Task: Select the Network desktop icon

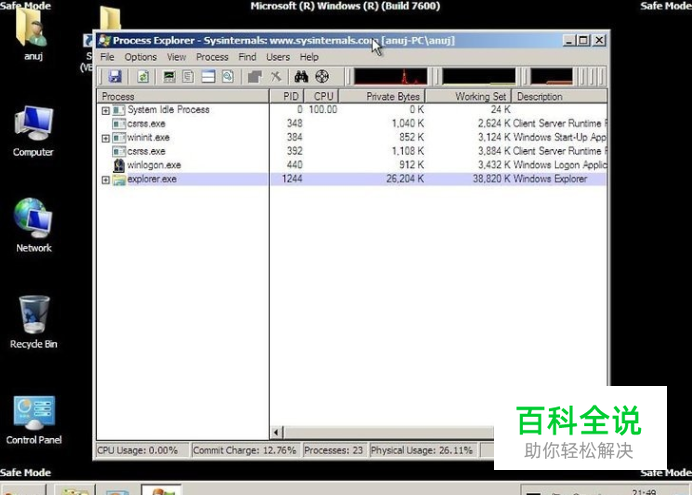Action: pos(34,225)
